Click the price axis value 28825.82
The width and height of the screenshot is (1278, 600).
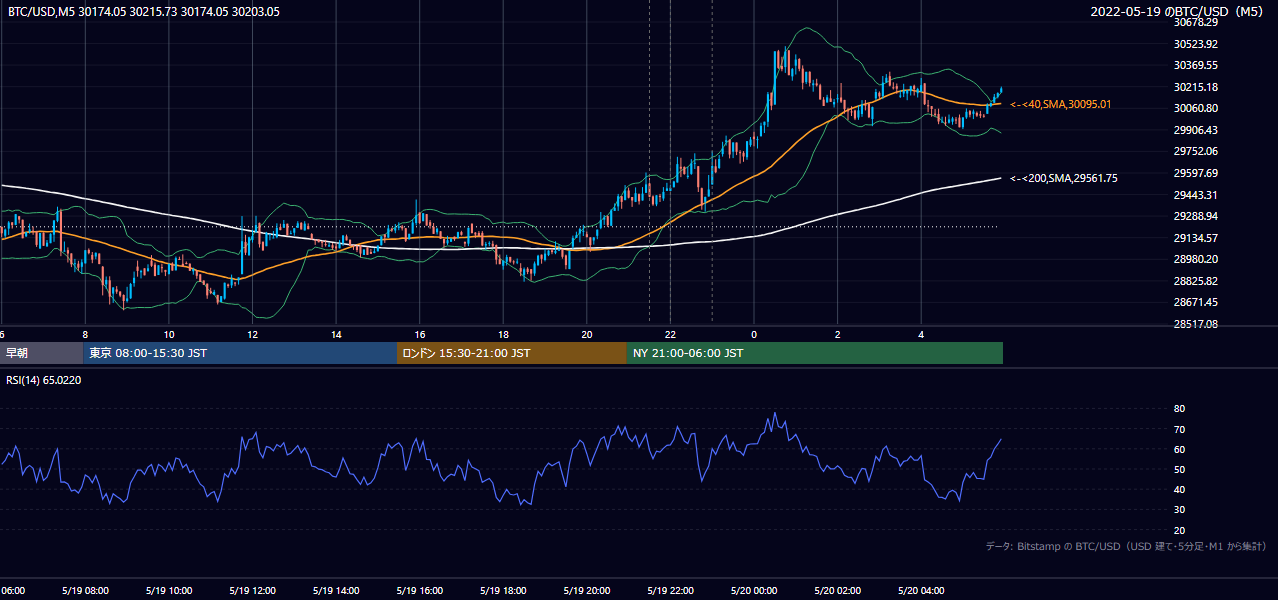1197,281
